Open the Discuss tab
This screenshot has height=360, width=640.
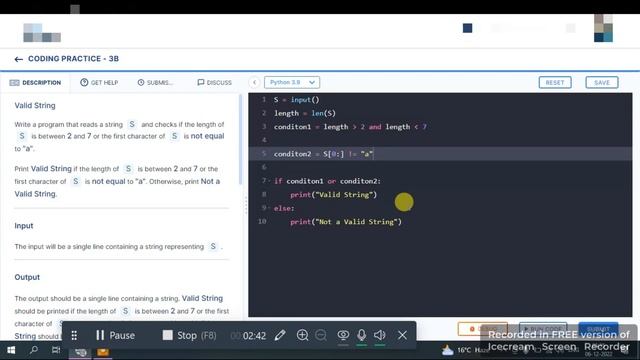coord(214,82)
